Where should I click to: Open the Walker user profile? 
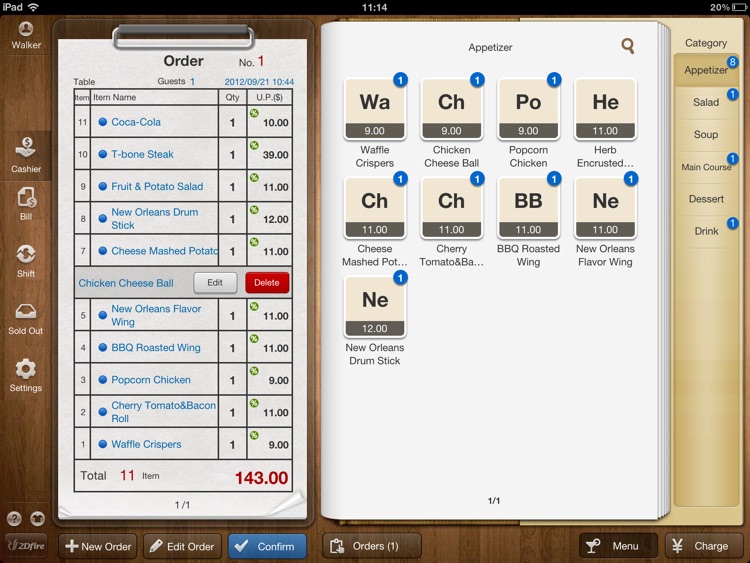(26, 35)
